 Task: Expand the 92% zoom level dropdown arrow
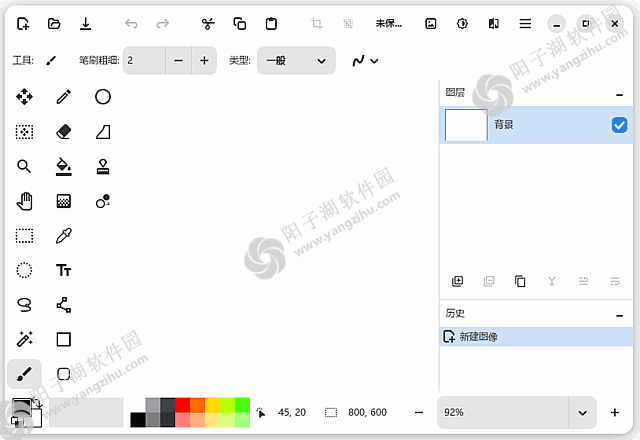point(582,413)
